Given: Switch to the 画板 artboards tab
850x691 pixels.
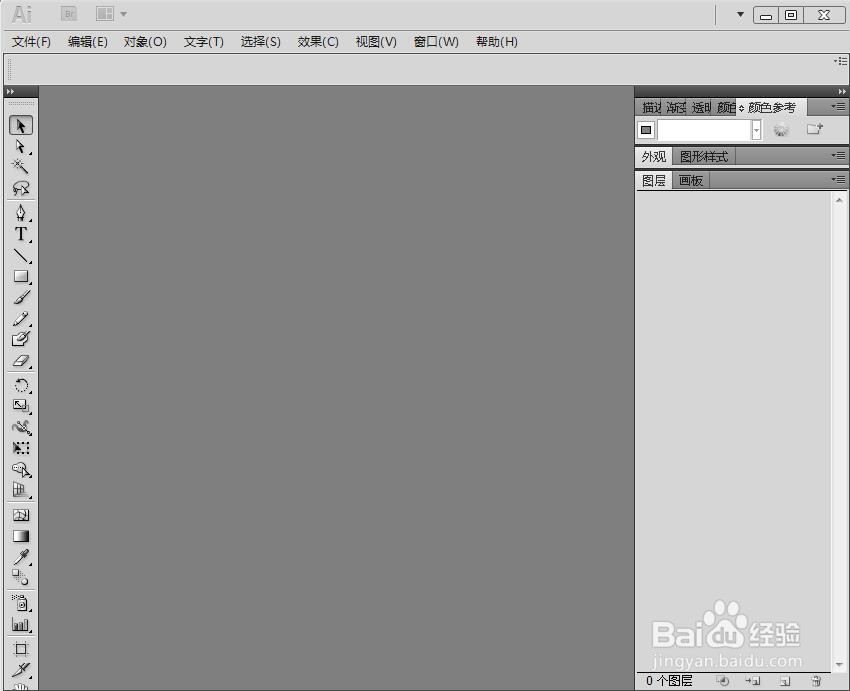Looking at the screenshot, I should click(691, 180).
